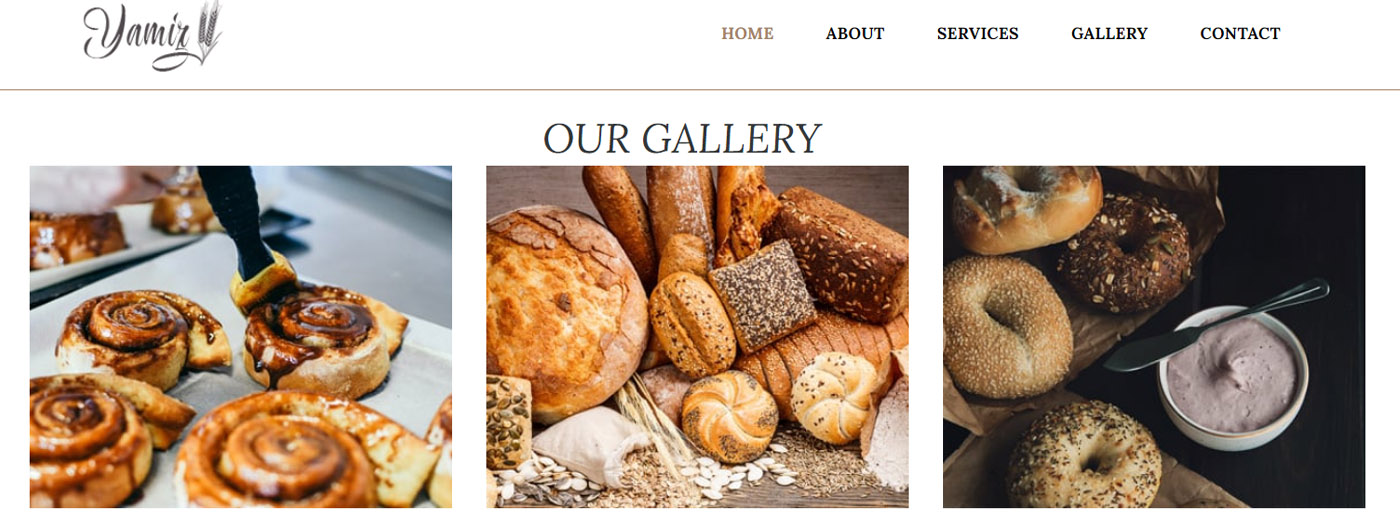The width and height of the screenshot is (1400, 515).
Task: Open the CONTACT page link
Action: tap(1240, 33)
